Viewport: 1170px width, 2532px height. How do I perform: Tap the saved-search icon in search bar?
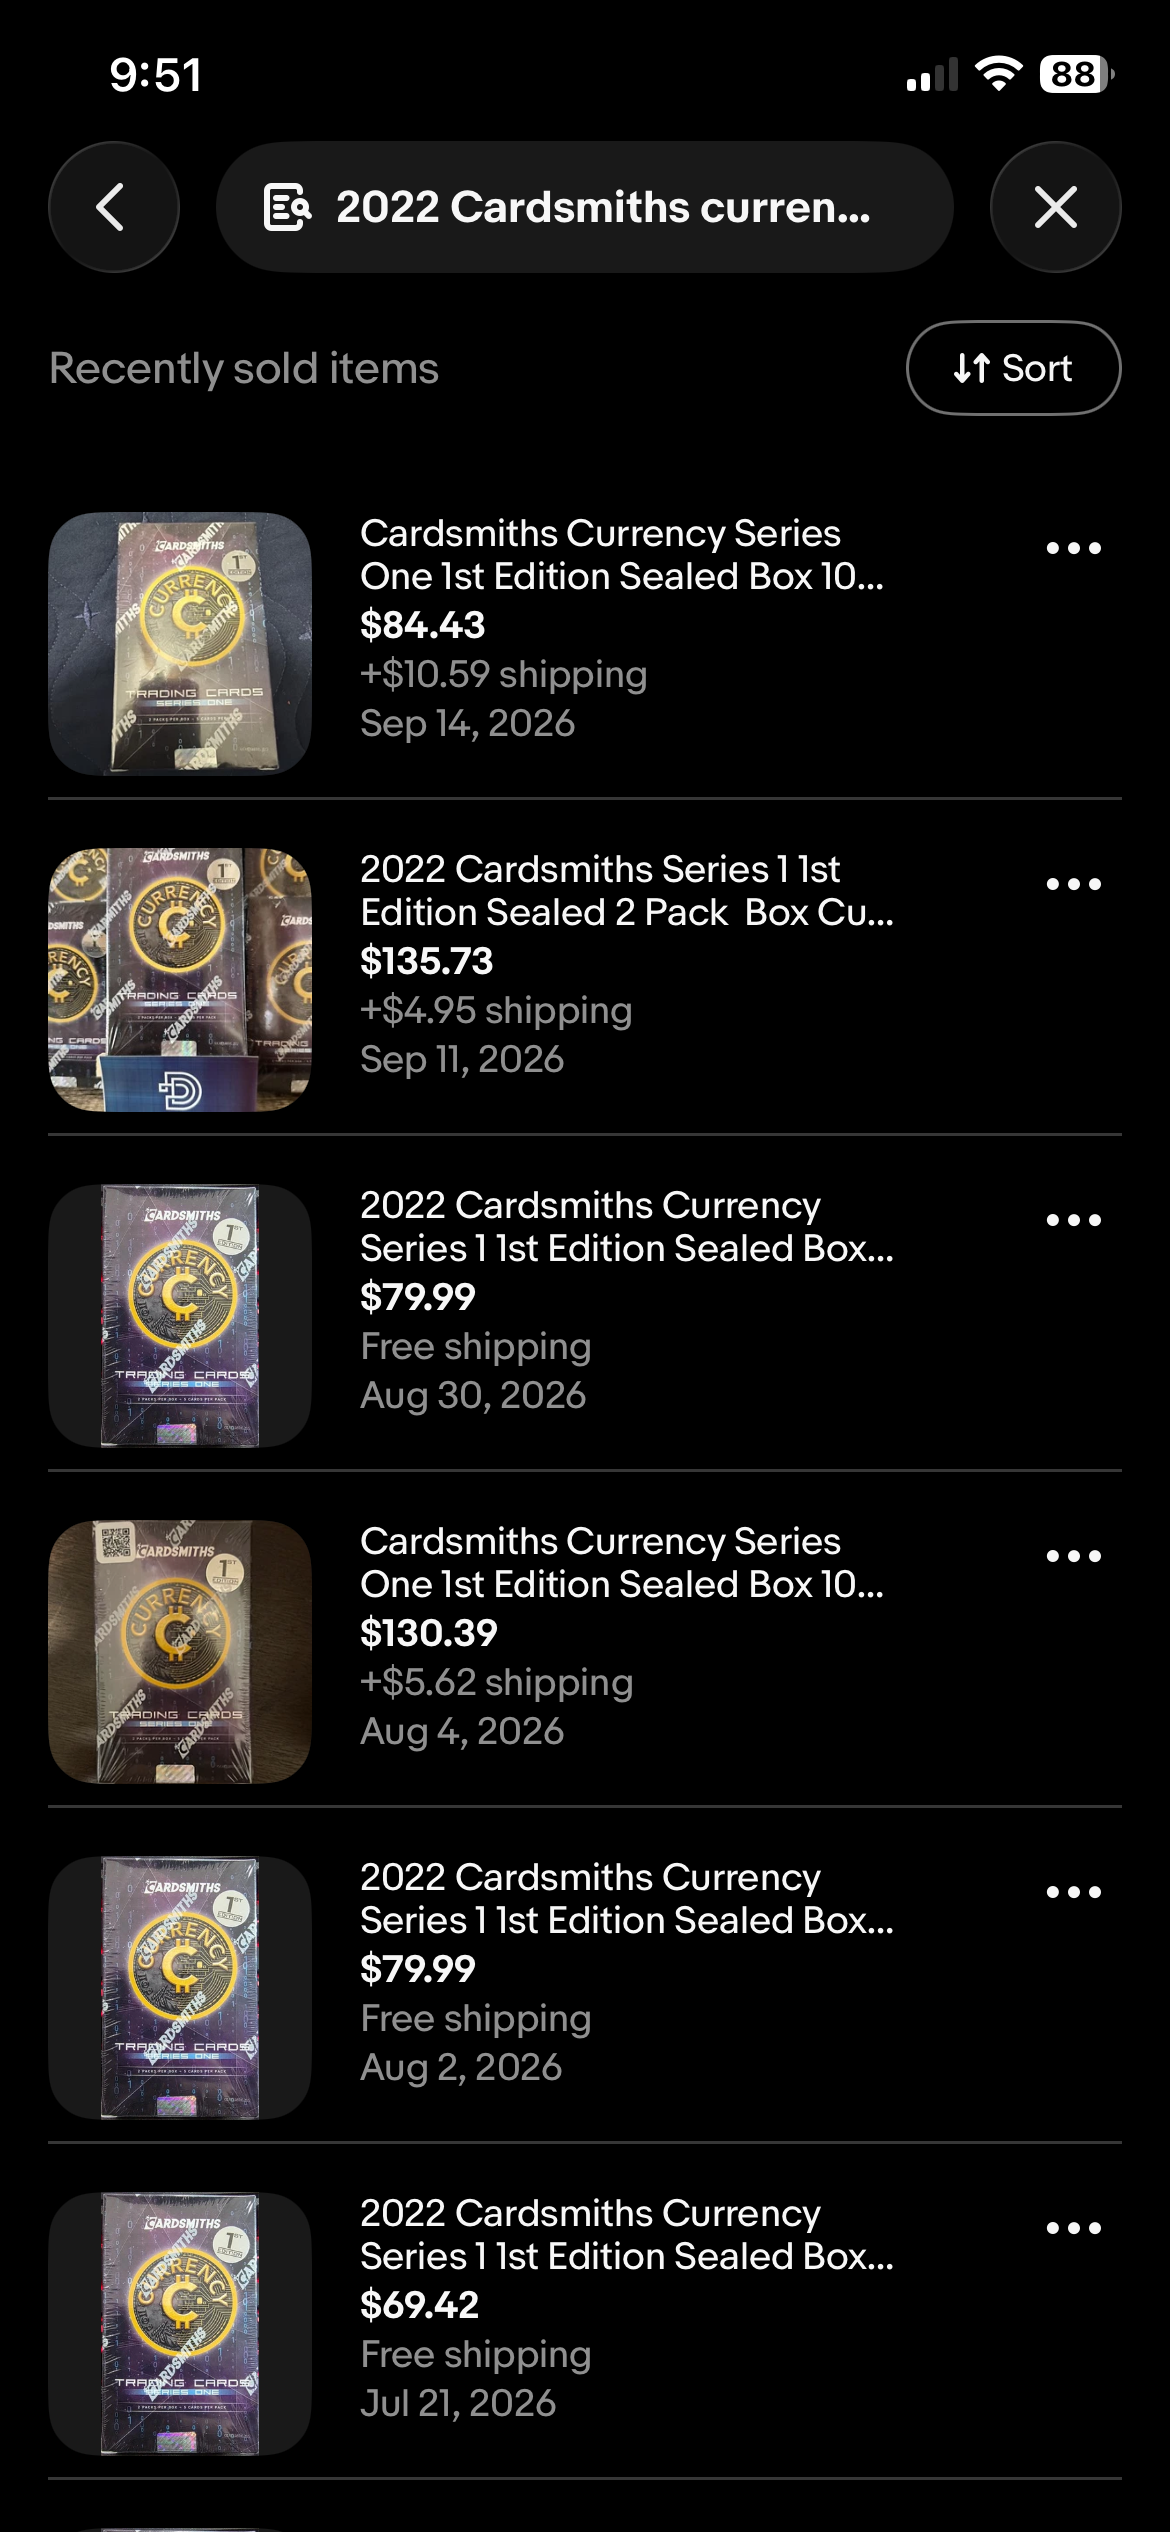coord(287,207)
